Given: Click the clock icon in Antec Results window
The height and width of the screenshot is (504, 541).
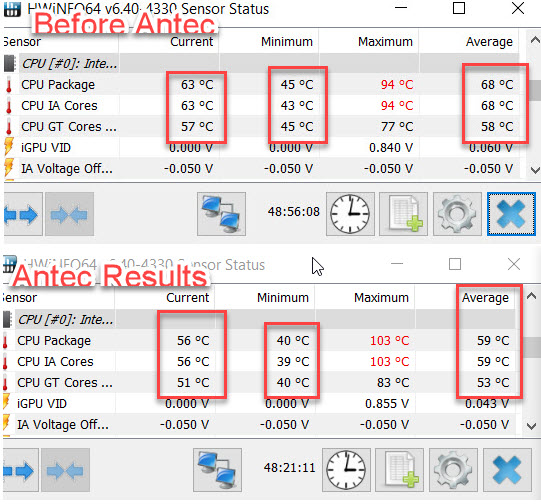Looking at the screenshot, I should 346,470.
